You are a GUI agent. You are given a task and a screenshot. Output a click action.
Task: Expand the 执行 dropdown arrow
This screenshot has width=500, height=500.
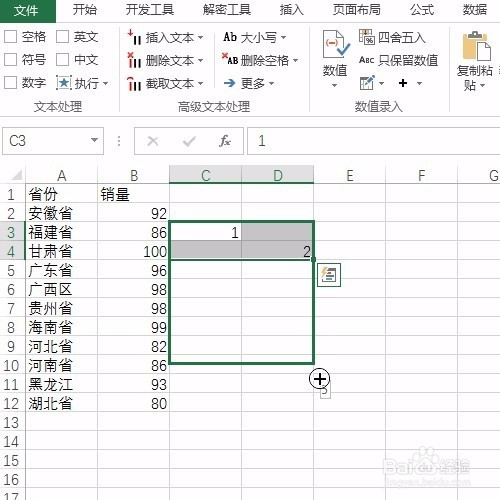106,83
